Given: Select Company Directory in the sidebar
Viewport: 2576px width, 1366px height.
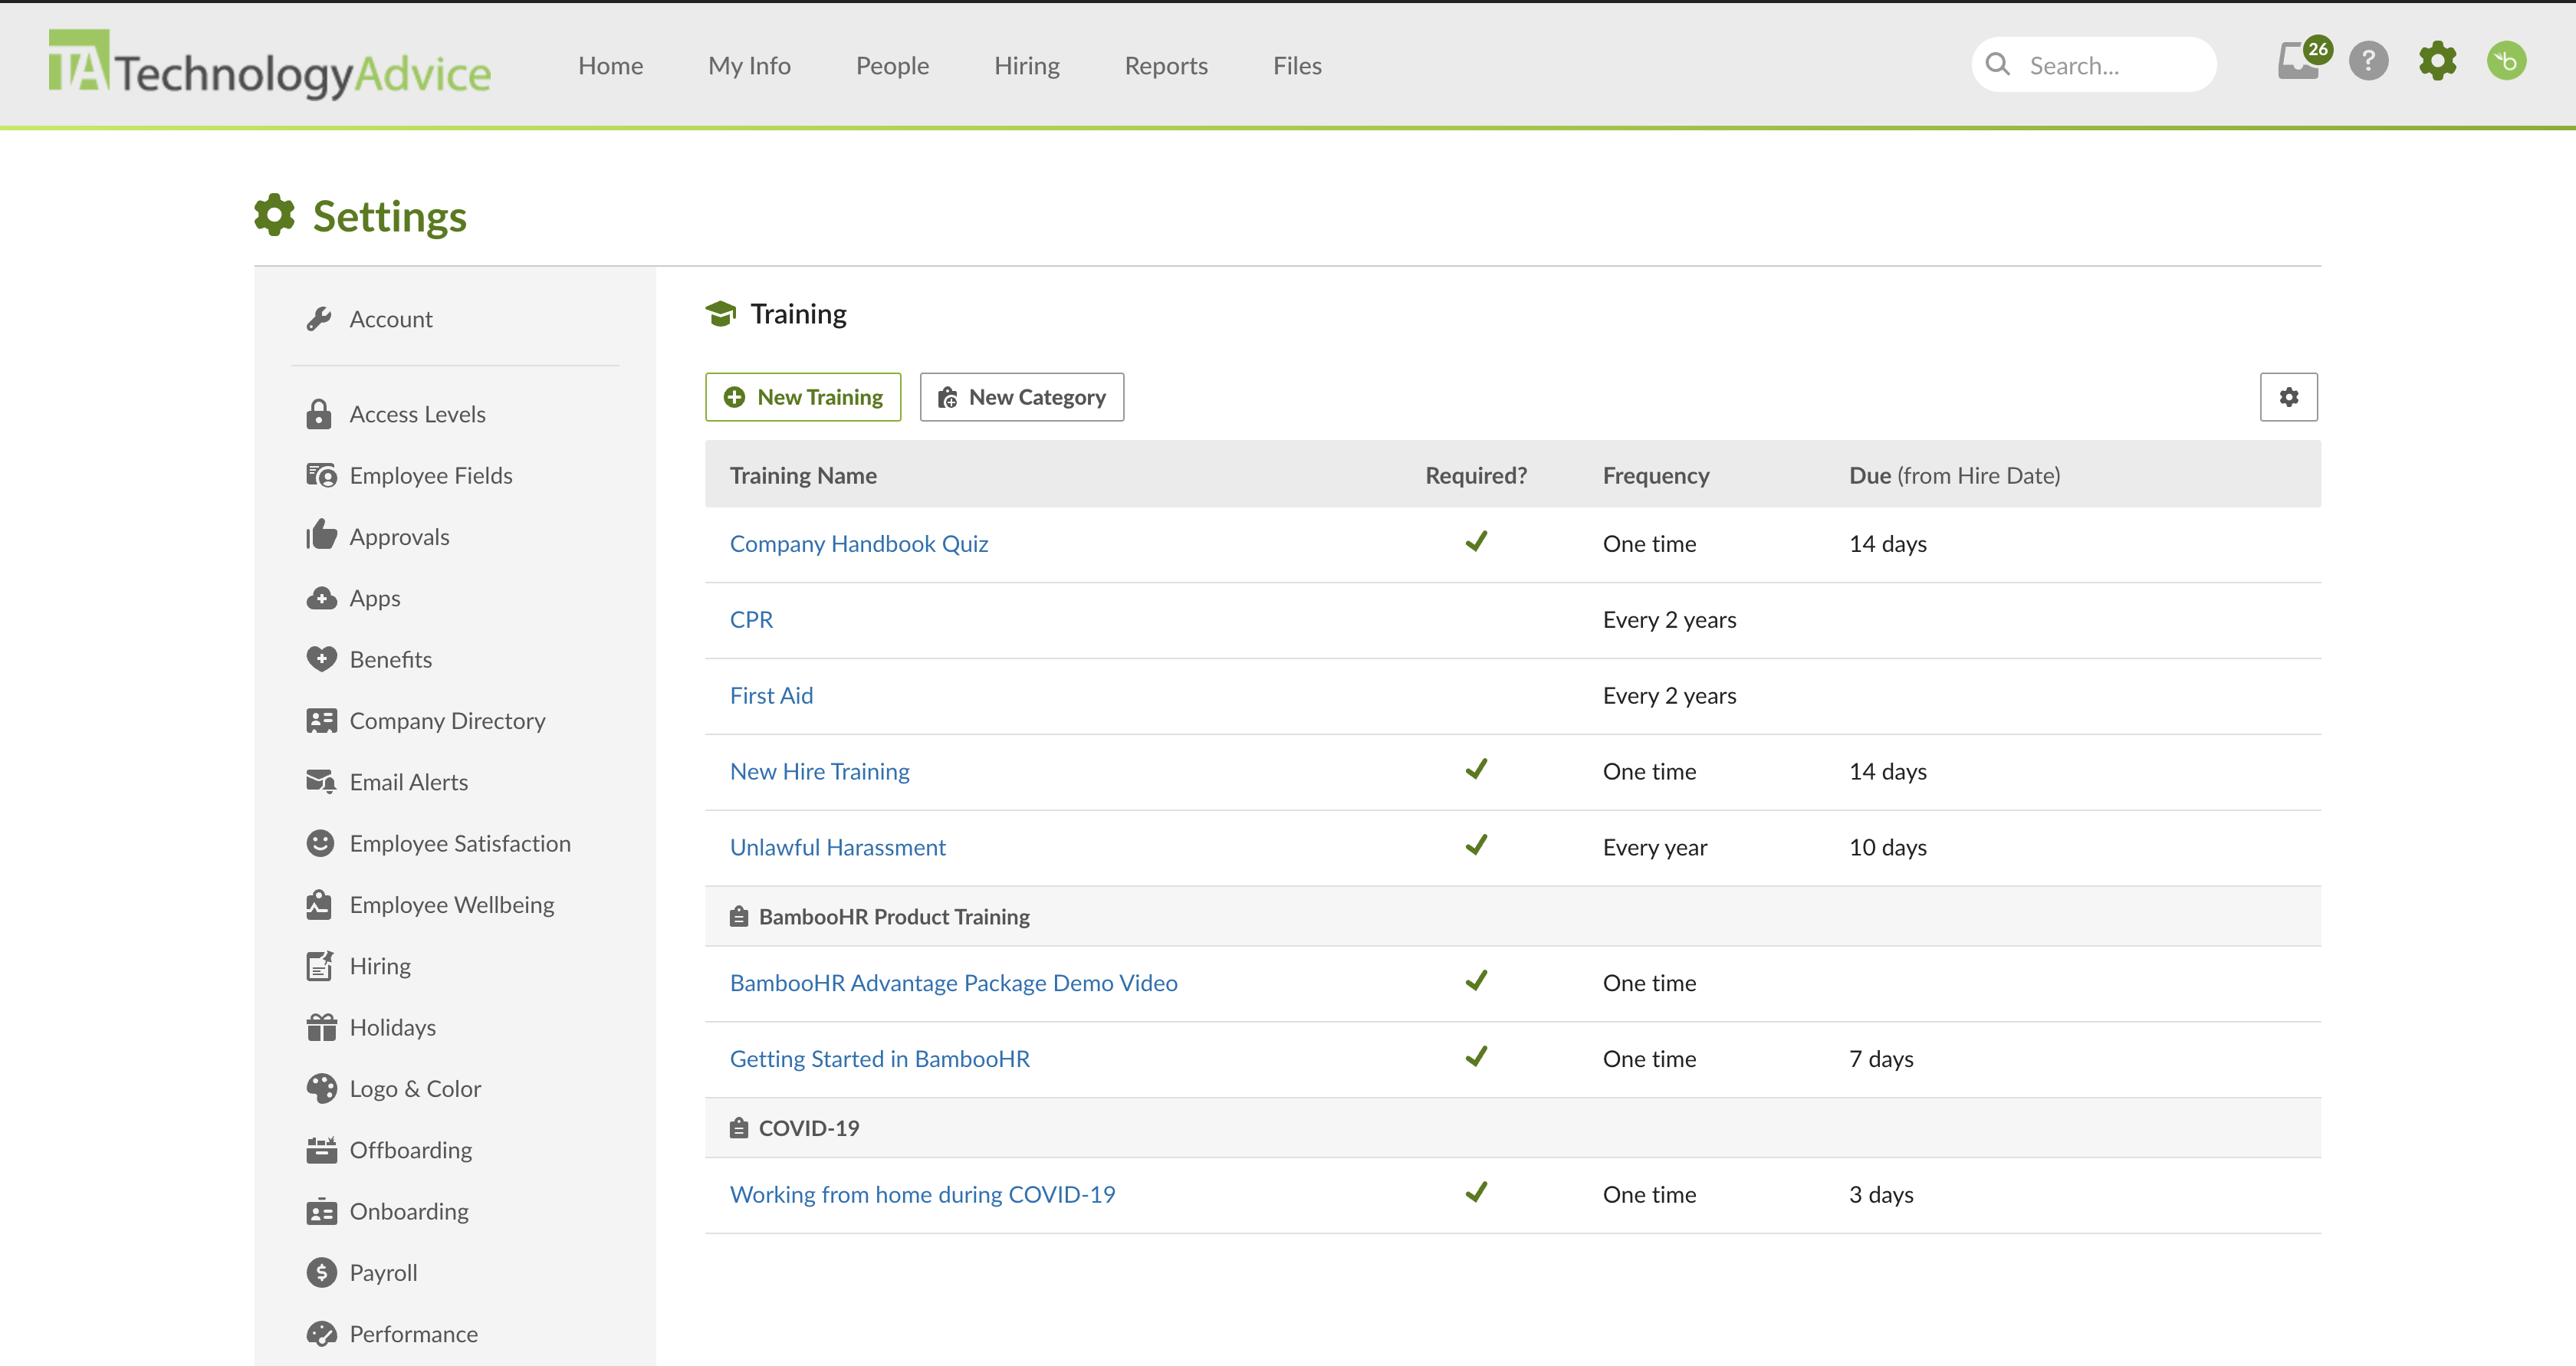Looking at the screenshot, I should 447,721.
